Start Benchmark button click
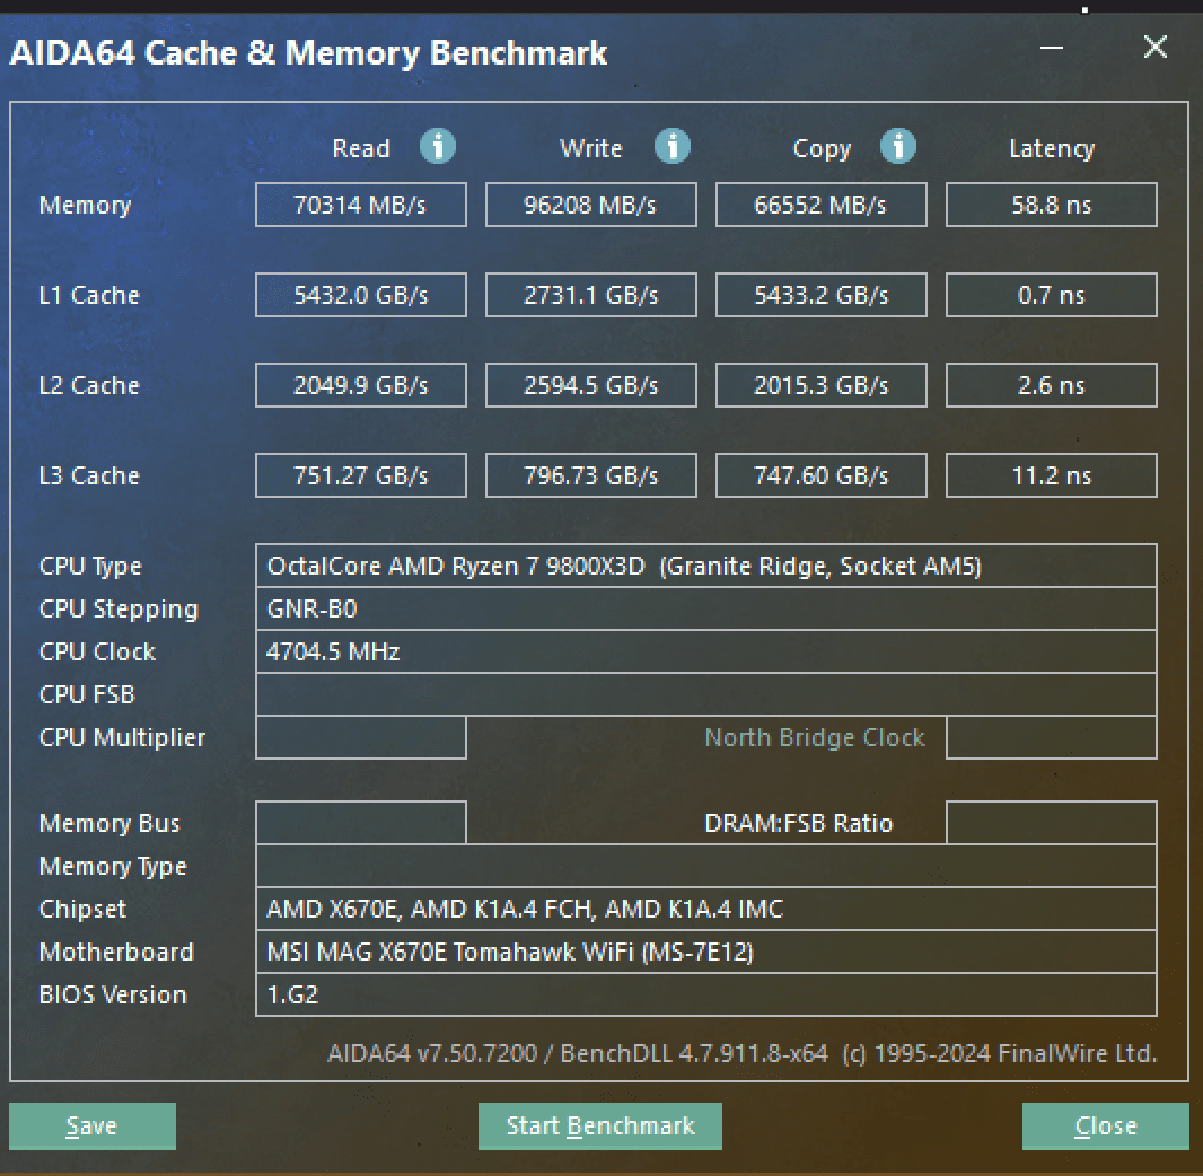 coord(600,1126)
